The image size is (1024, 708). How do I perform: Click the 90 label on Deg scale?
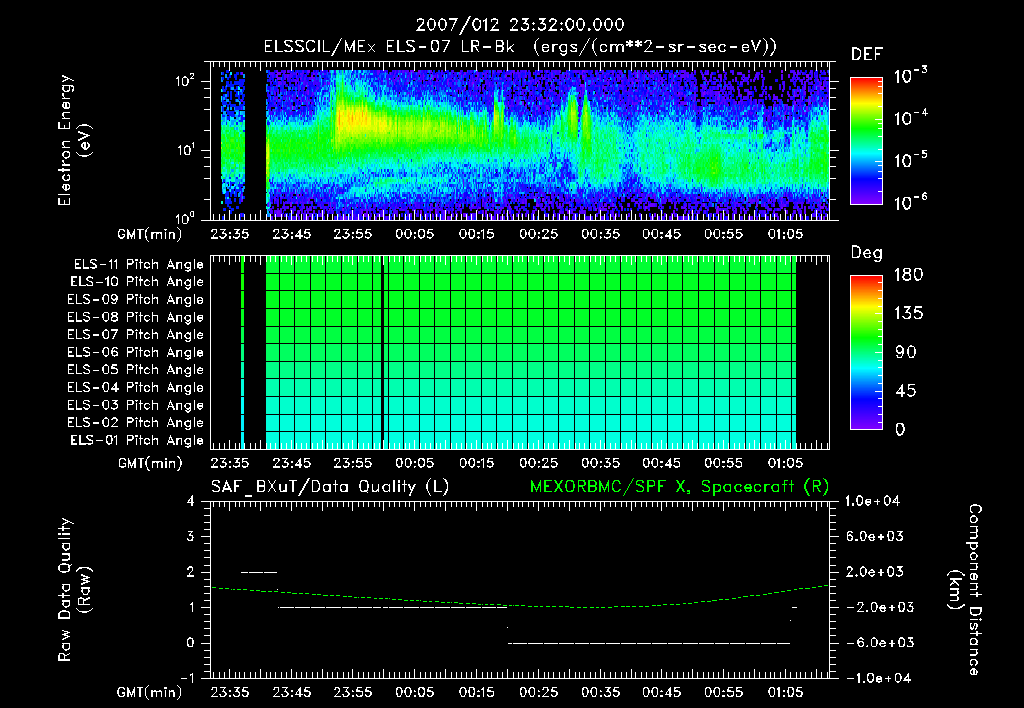tap(906, 352)
